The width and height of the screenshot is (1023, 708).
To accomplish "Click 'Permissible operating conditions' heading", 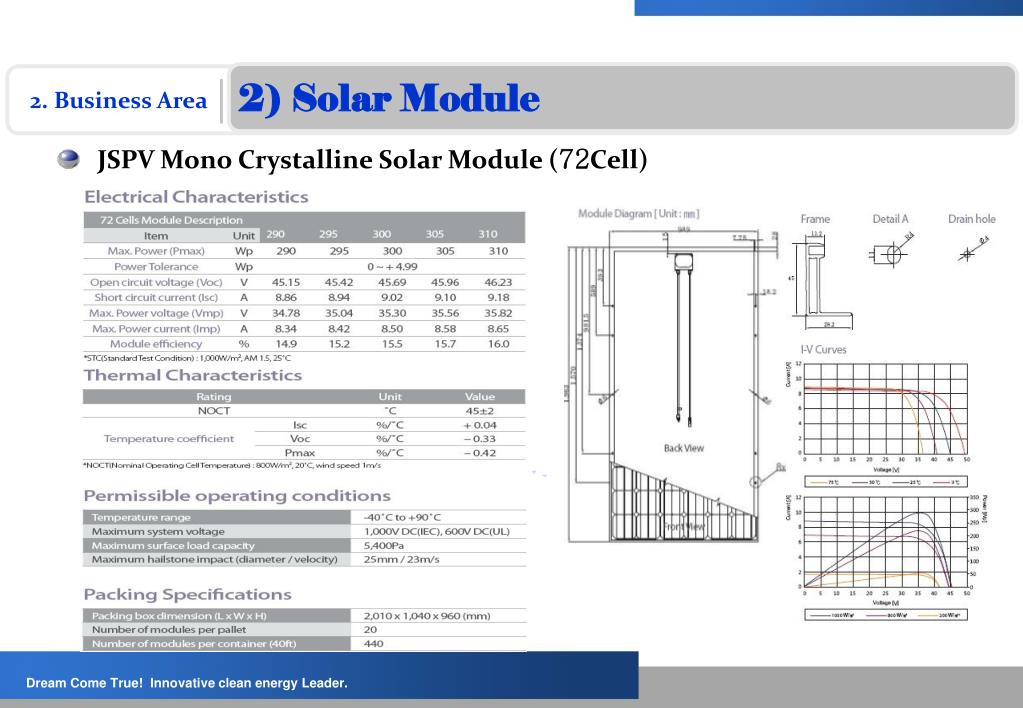I will click(x=237, y=496).
